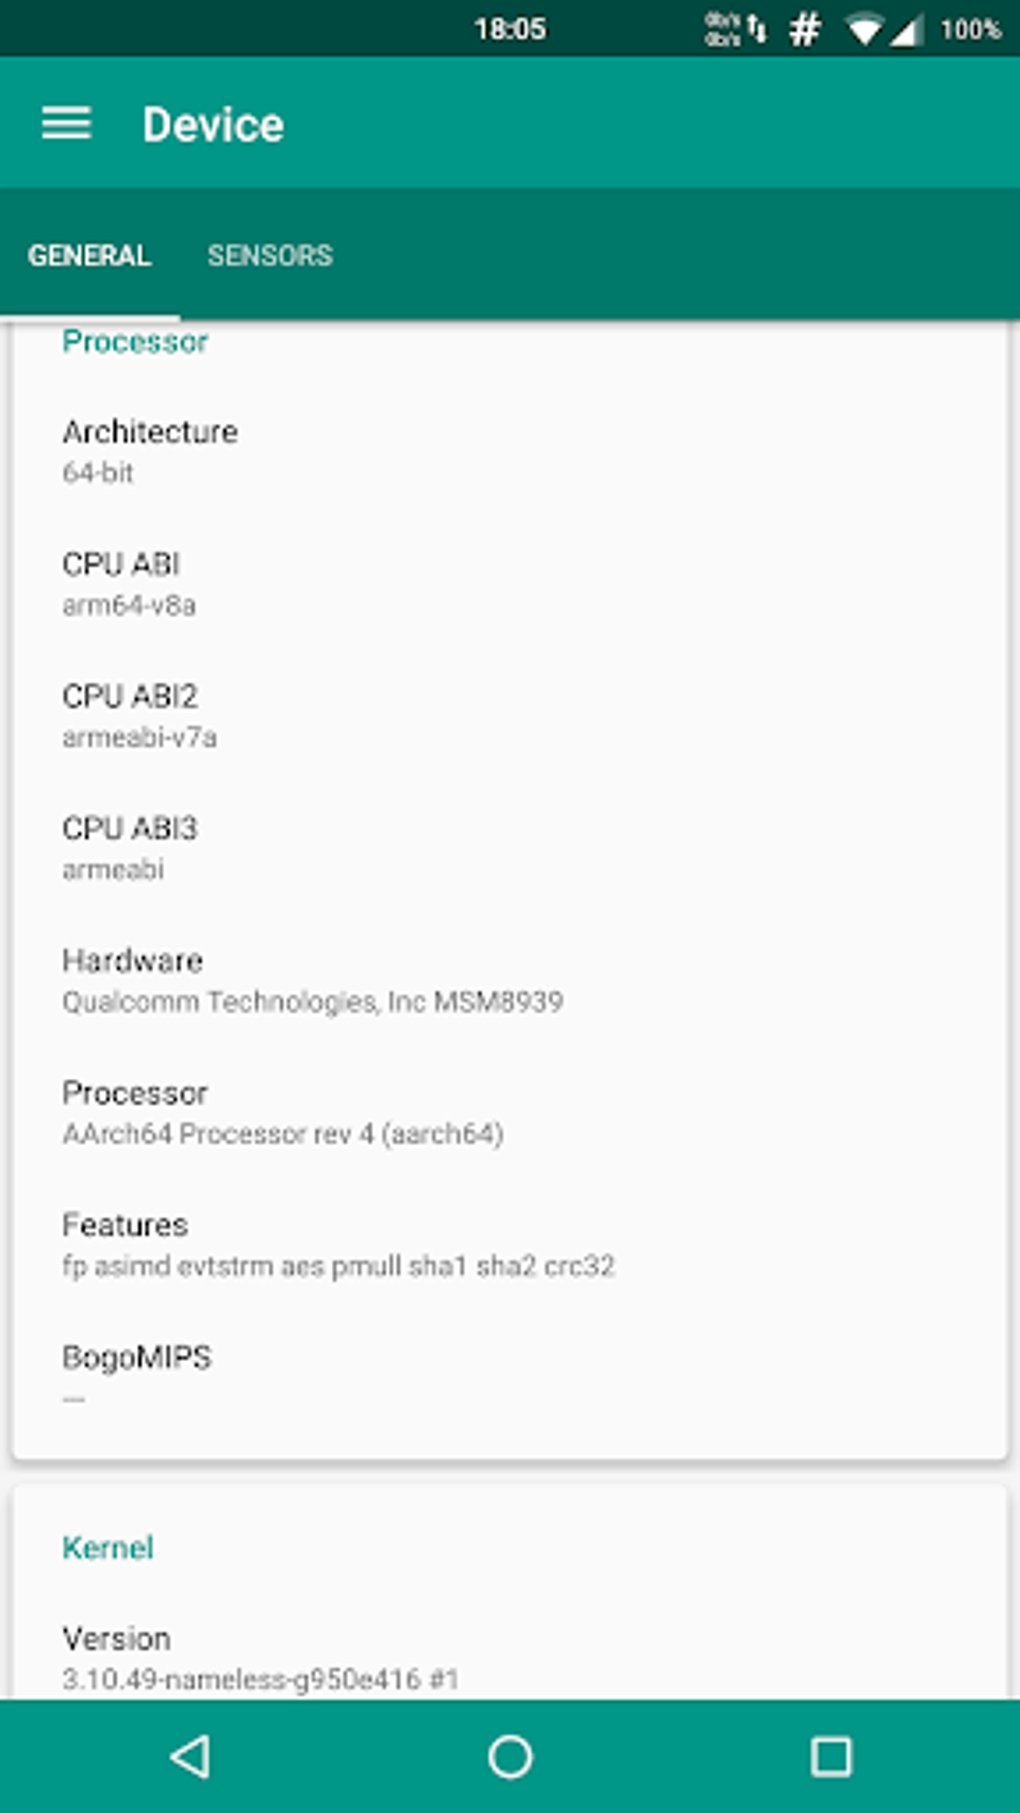The width and height of the screenshot is (1020, 1813).
Task: Open the recent apps overview
Action: coord(830,1756)
